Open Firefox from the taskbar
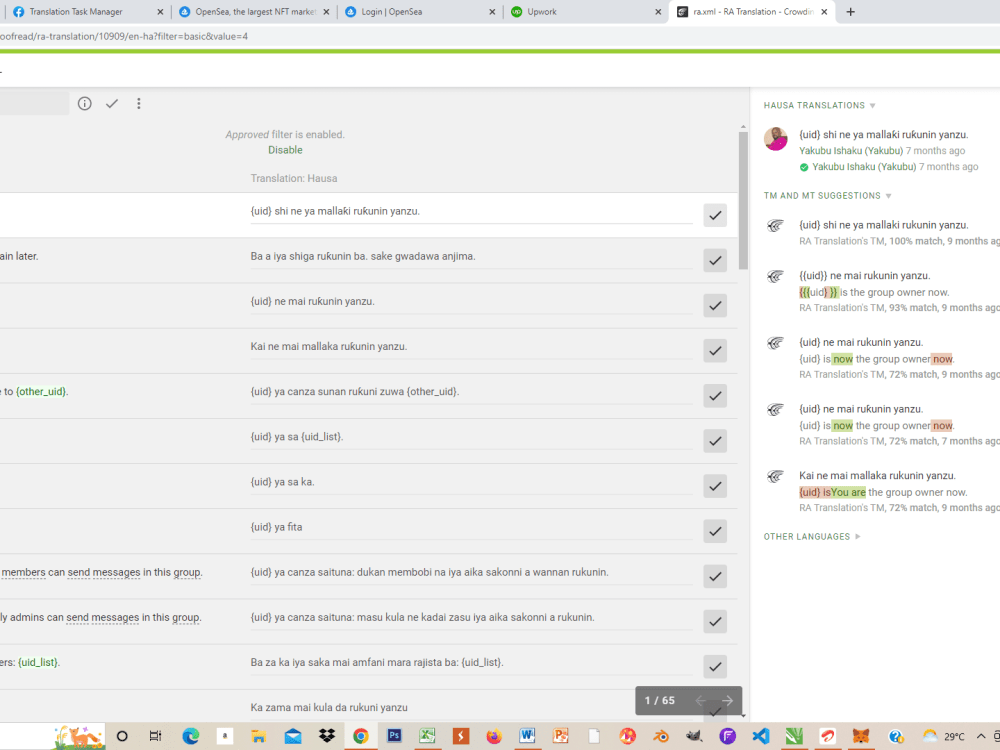 [494, 736]
